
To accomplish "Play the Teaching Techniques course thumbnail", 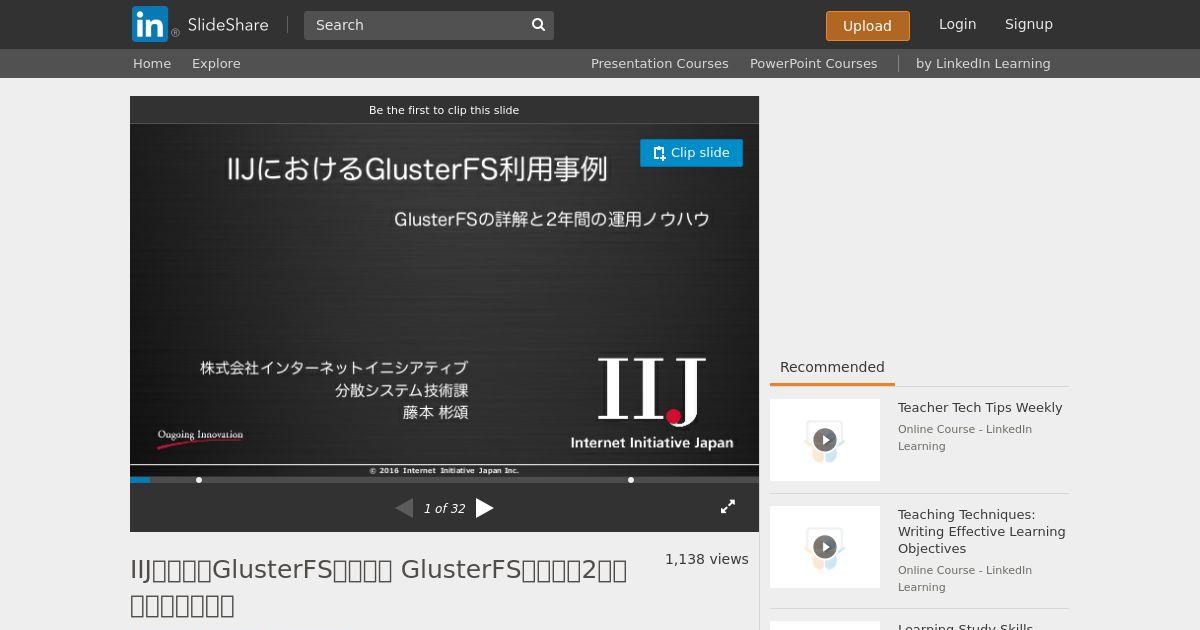I will pyautogui.click(x=825, y=547).
